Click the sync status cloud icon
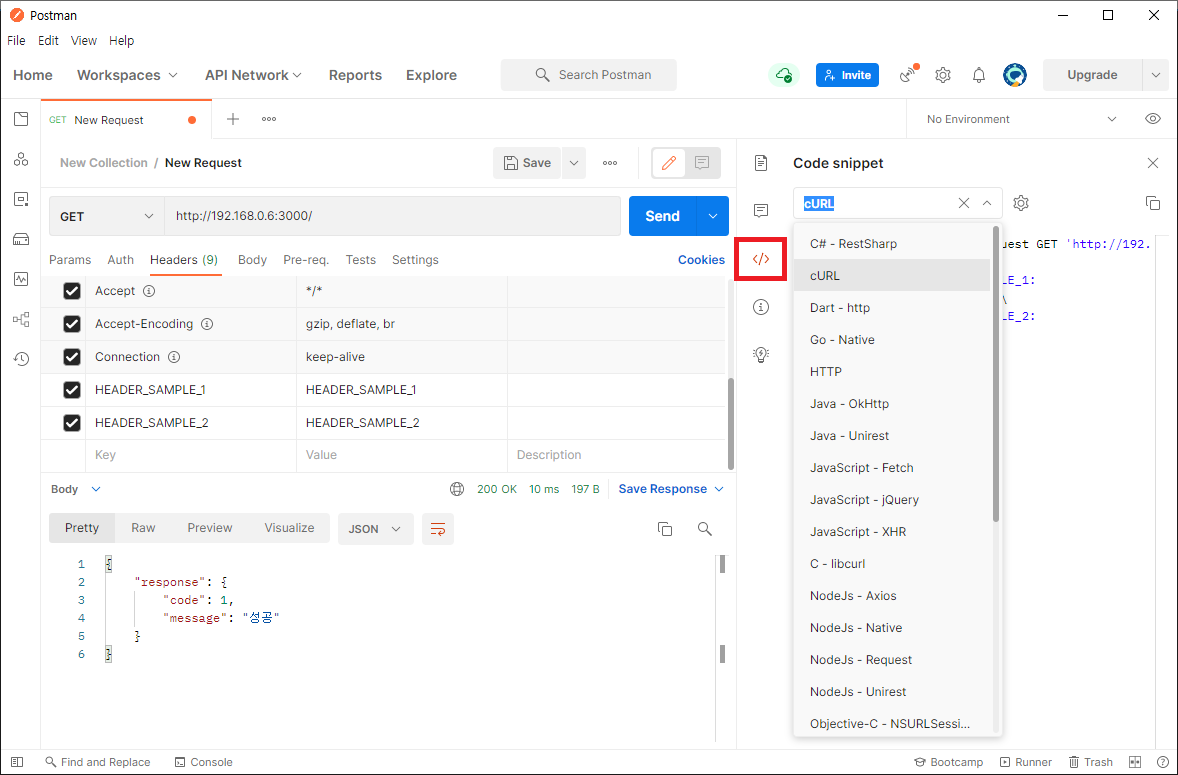Viewport: 1178px width, 775px height. click(x=784, y=75)
